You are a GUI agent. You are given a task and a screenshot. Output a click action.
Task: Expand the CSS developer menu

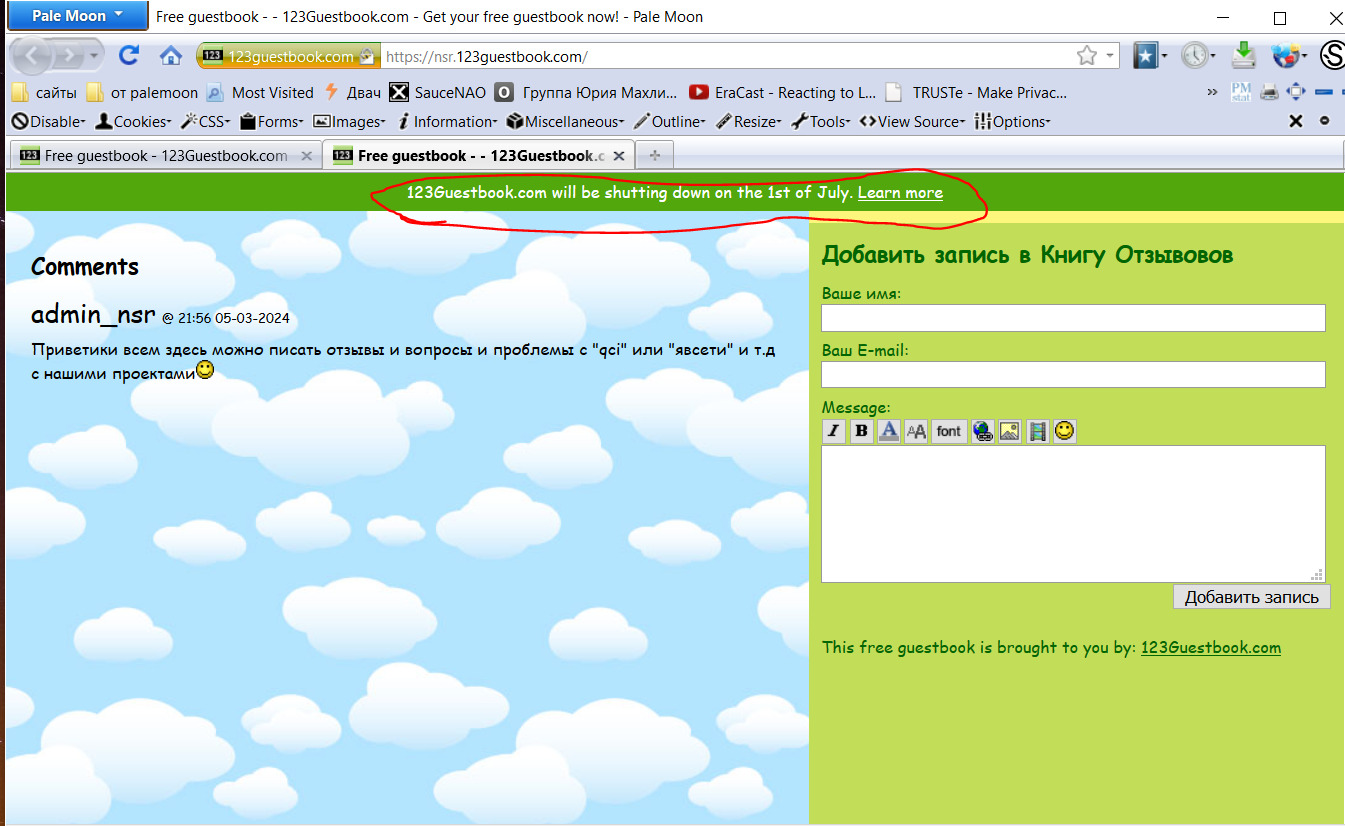point(205,121)
